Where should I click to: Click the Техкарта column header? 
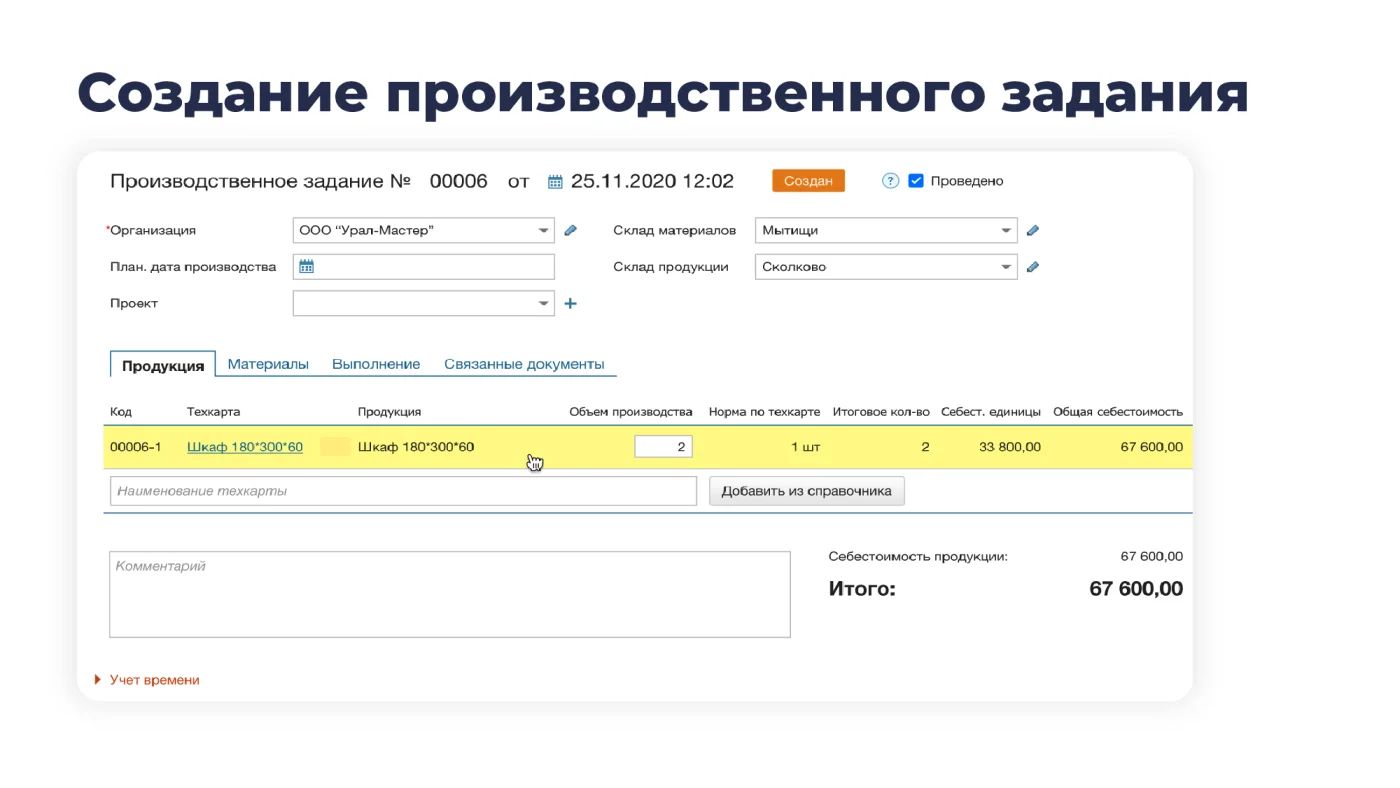pyautogui.click(x=213, y=412)
